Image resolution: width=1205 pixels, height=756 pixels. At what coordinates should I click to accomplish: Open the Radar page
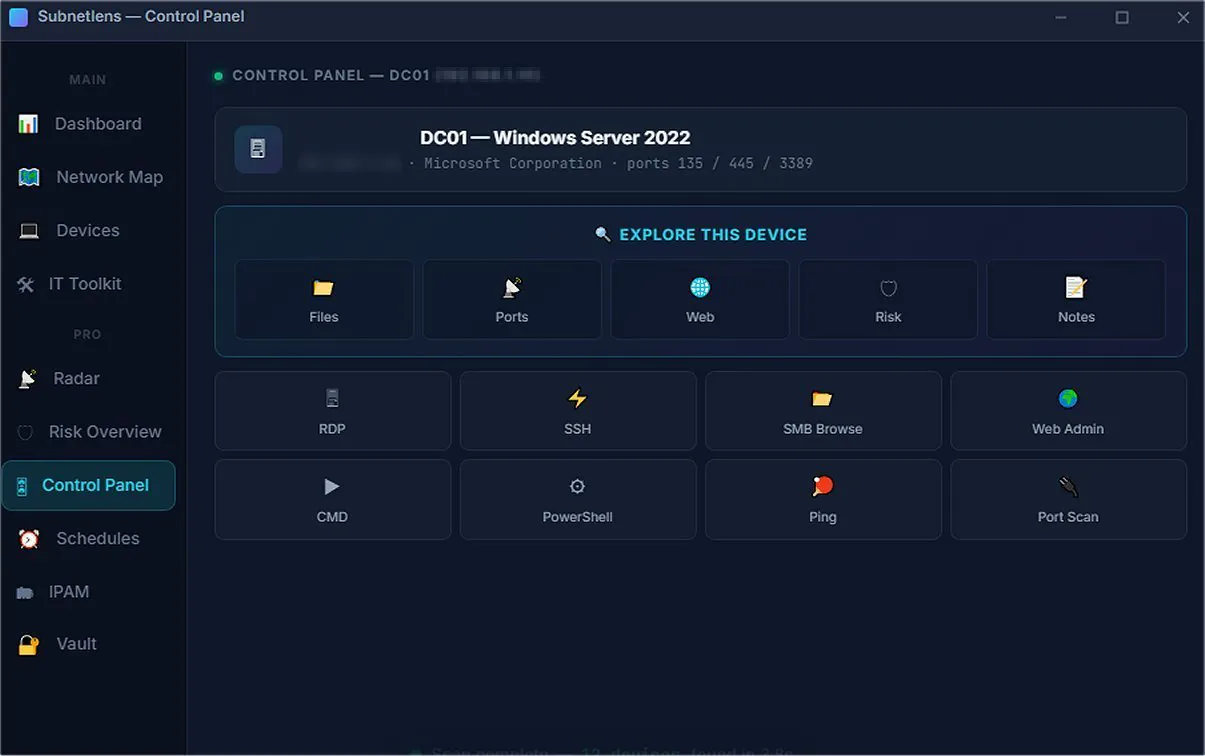click(88, 379)
